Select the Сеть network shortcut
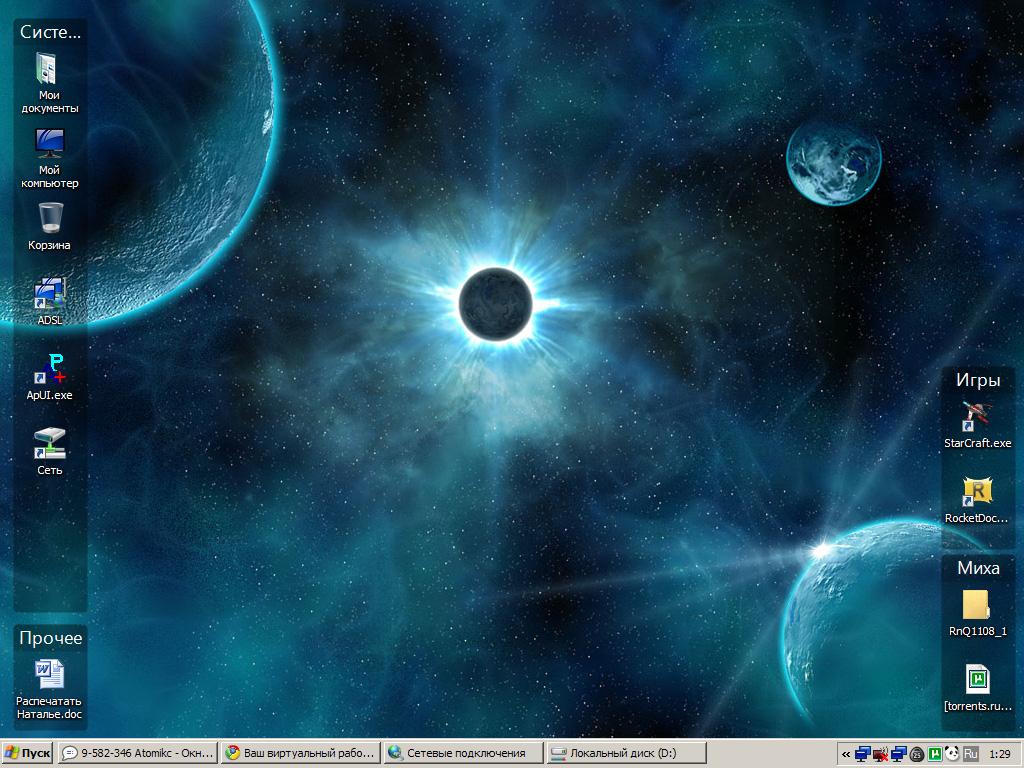The image size is (1024, 768). click(x=49, y=443)
